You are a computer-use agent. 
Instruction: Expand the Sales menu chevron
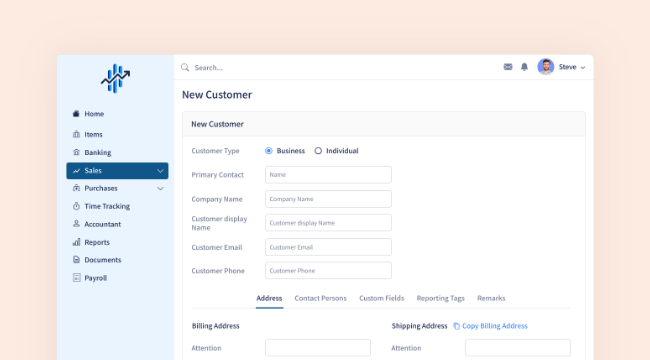click(160, 171)
